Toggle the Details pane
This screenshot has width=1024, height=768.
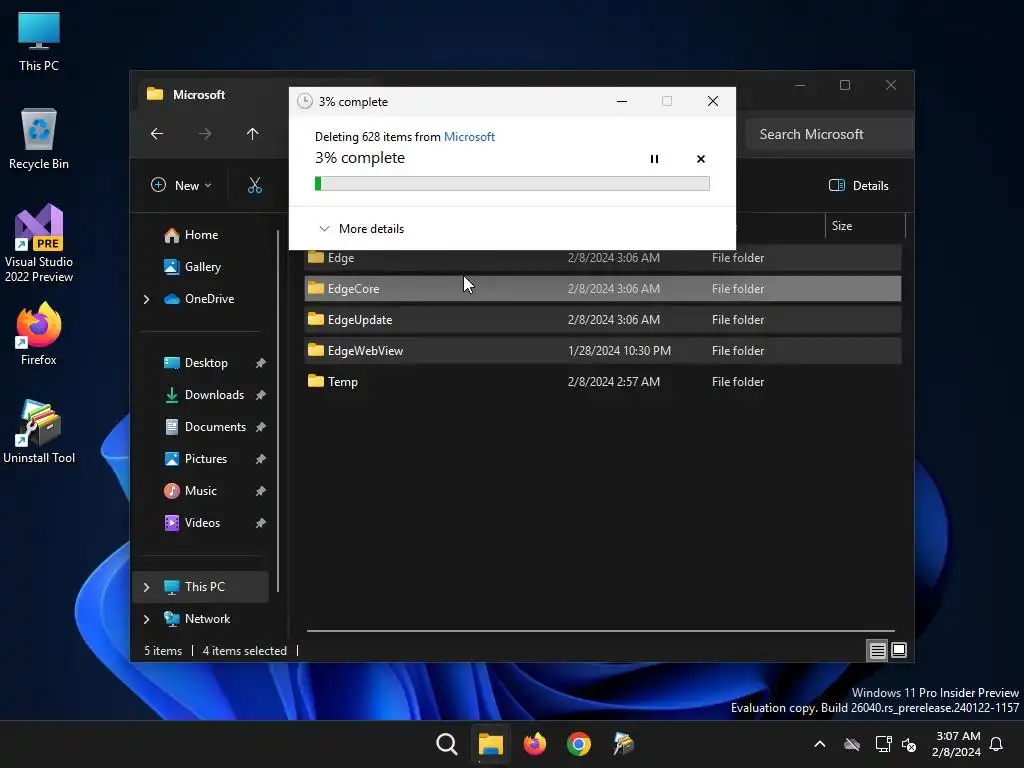[x=858, y=185]
